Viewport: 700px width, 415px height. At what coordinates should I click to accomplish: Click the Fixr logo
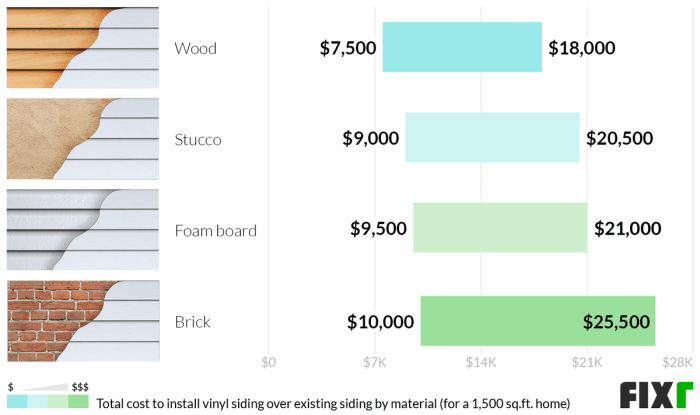point(655,395)
